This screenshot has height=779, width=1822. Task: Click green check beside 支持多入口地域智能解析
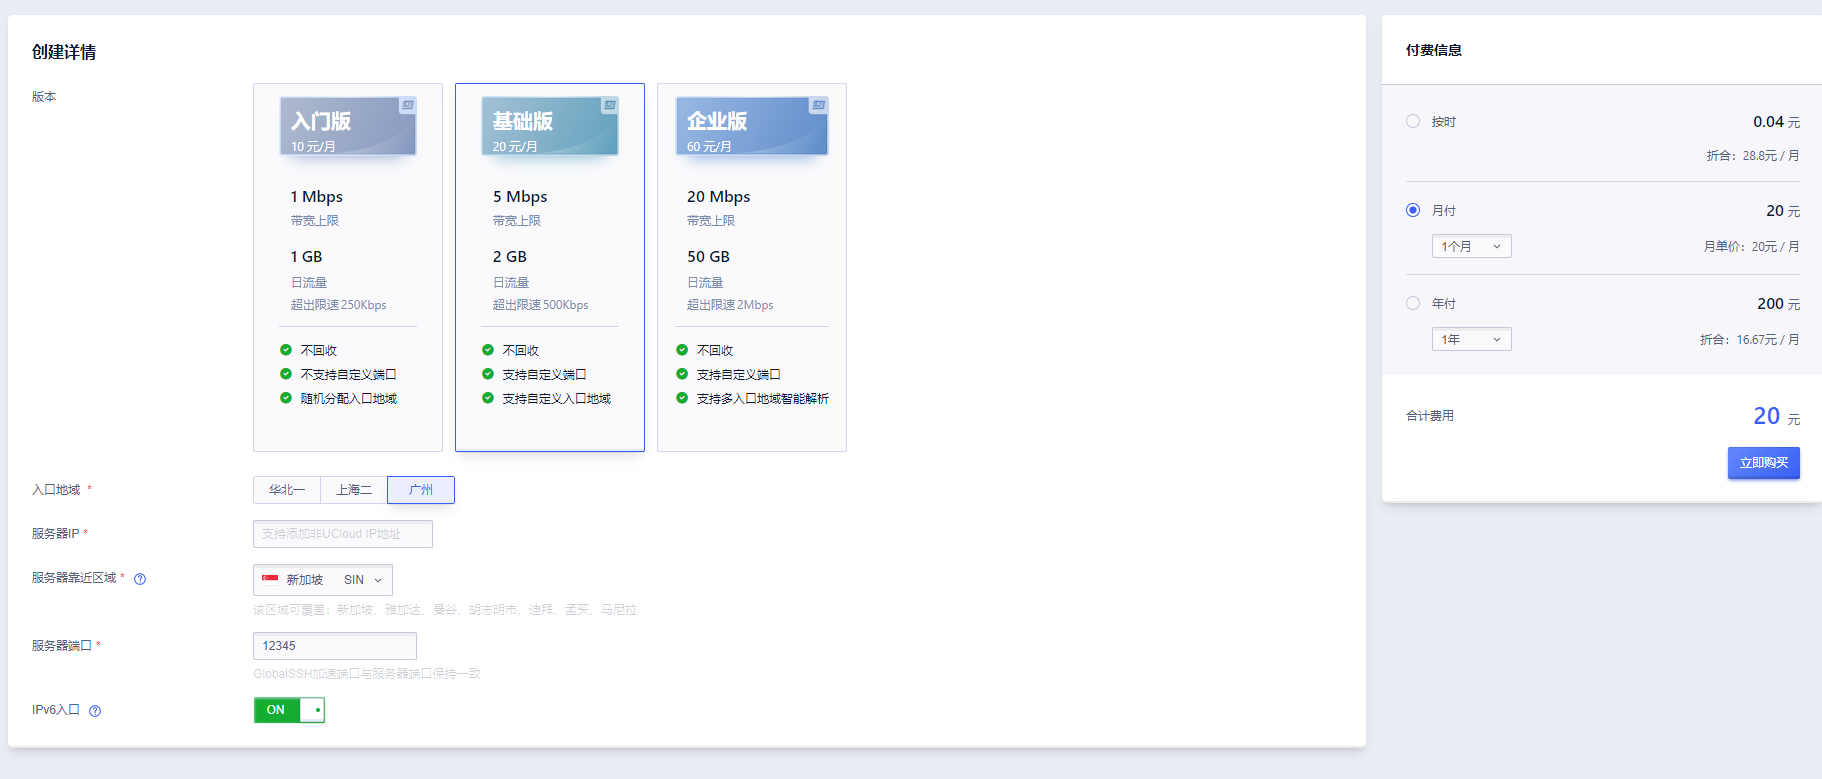pyautogui.click(x=682, y=398)
